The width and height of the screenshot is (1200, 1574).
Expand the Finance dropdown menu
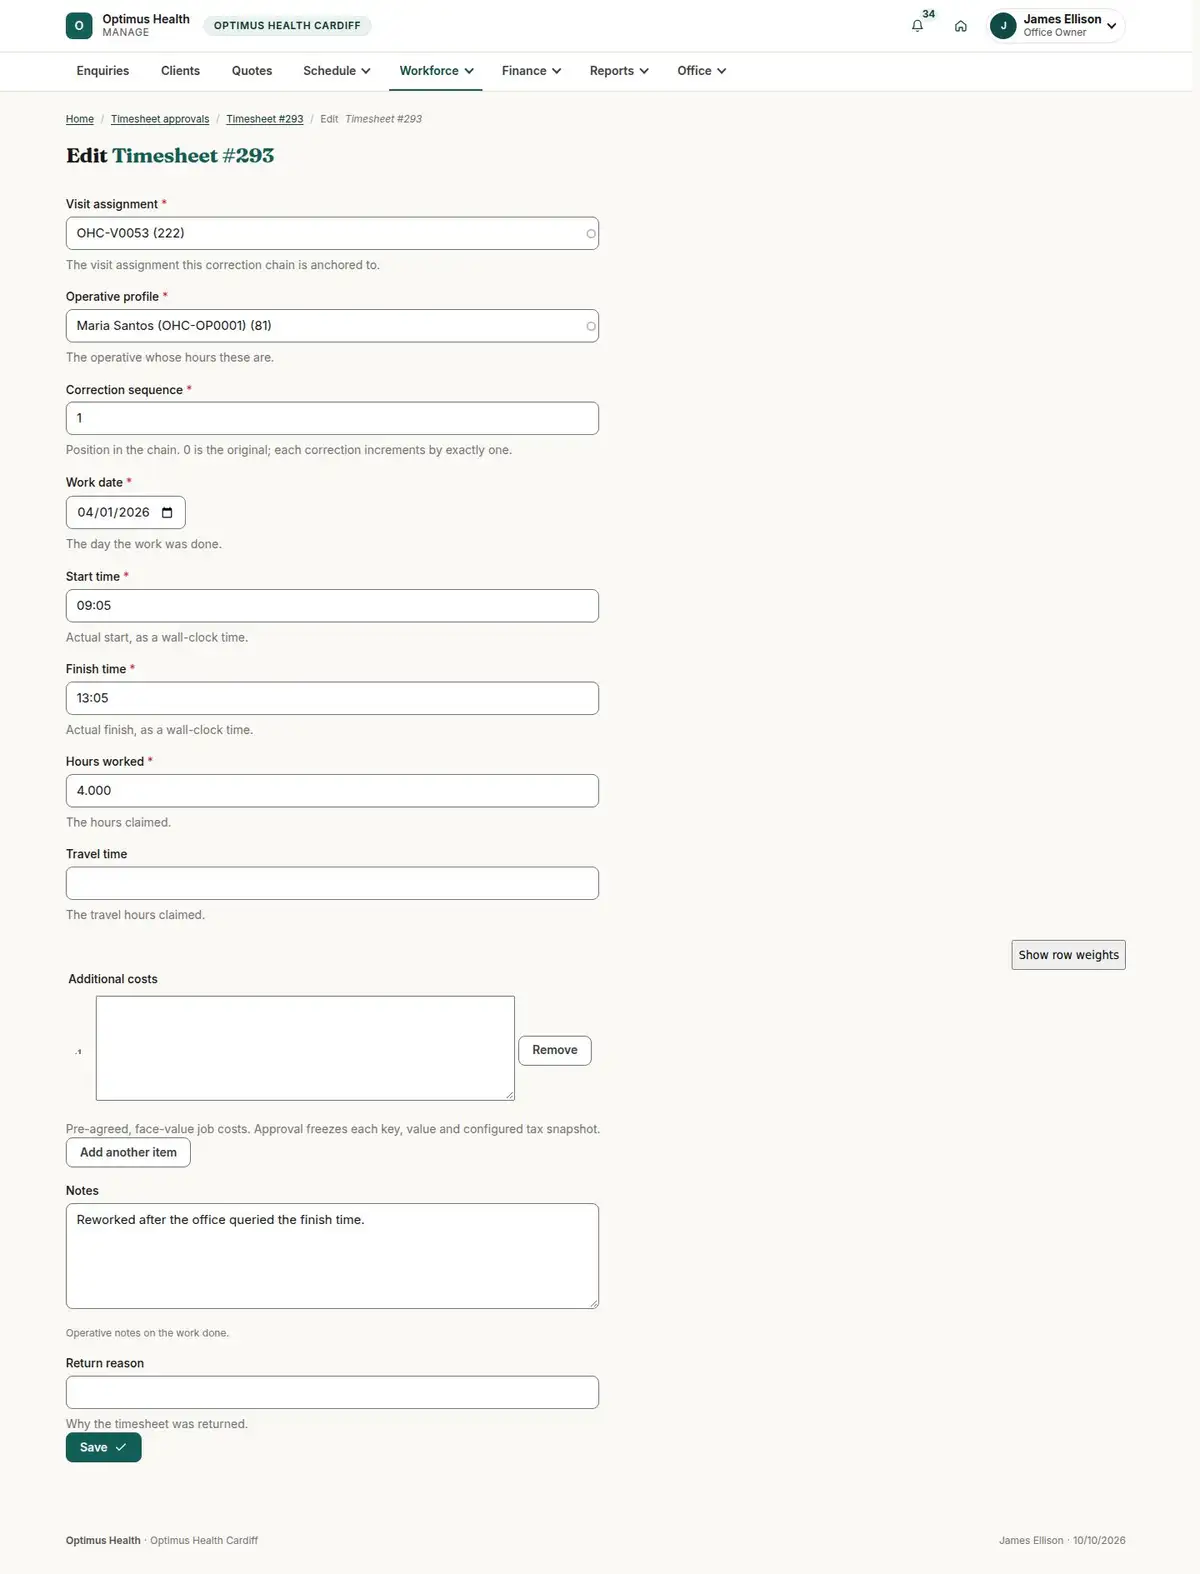(531, 71)
